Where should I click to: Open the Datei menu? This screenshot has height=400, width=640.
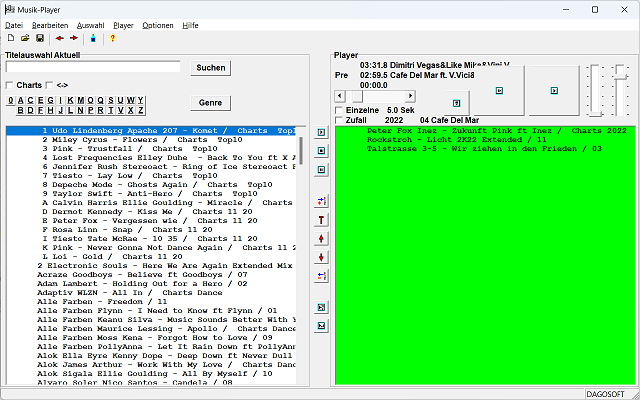tap(14, 24)
